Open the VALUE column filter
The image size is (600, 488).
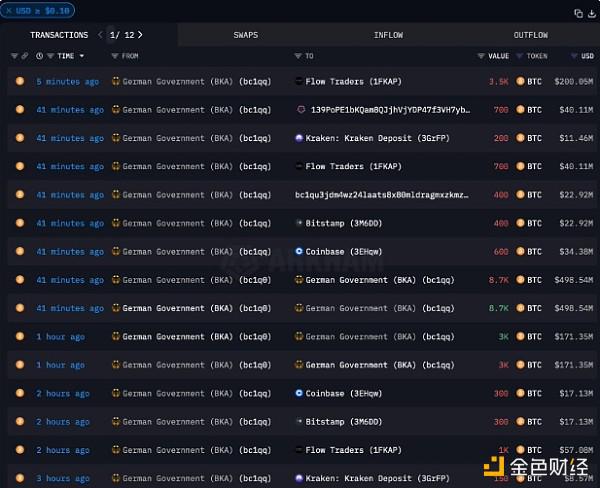point(481,56)
